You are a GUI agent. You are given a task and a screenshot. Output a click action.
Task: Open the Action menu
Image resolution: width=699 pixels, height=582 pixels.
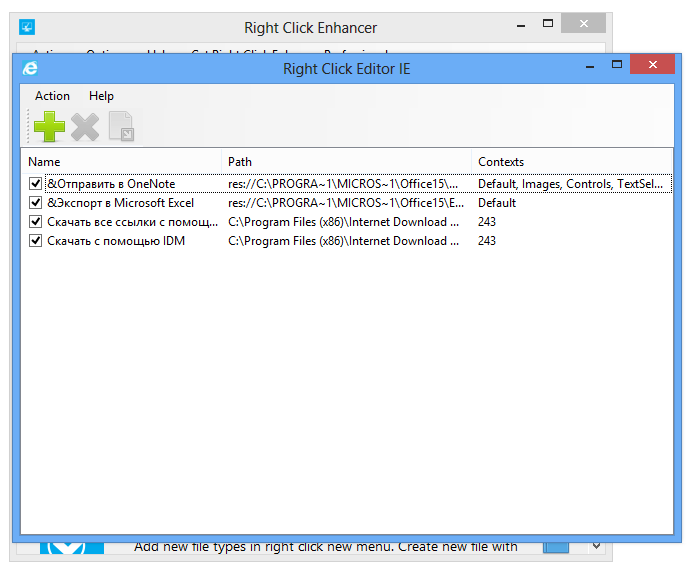click(53, 96)
